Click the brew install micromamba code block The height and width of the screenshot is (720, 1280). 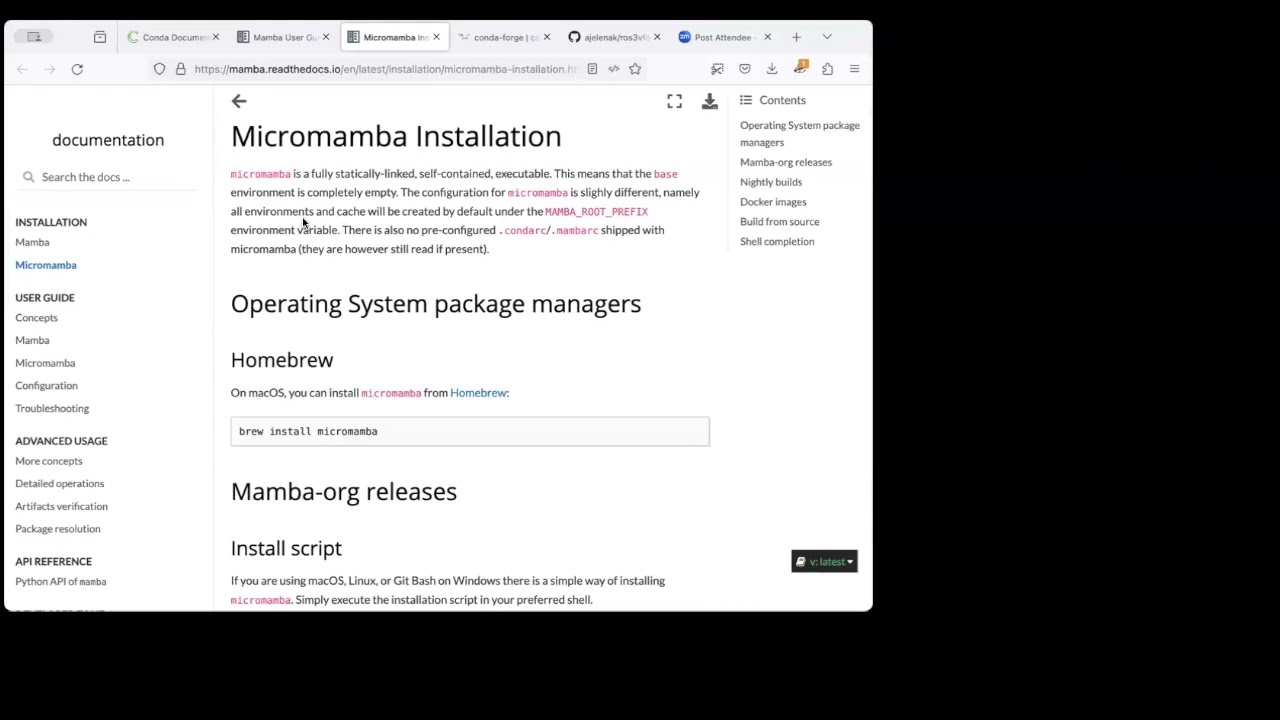click(470, 432)
